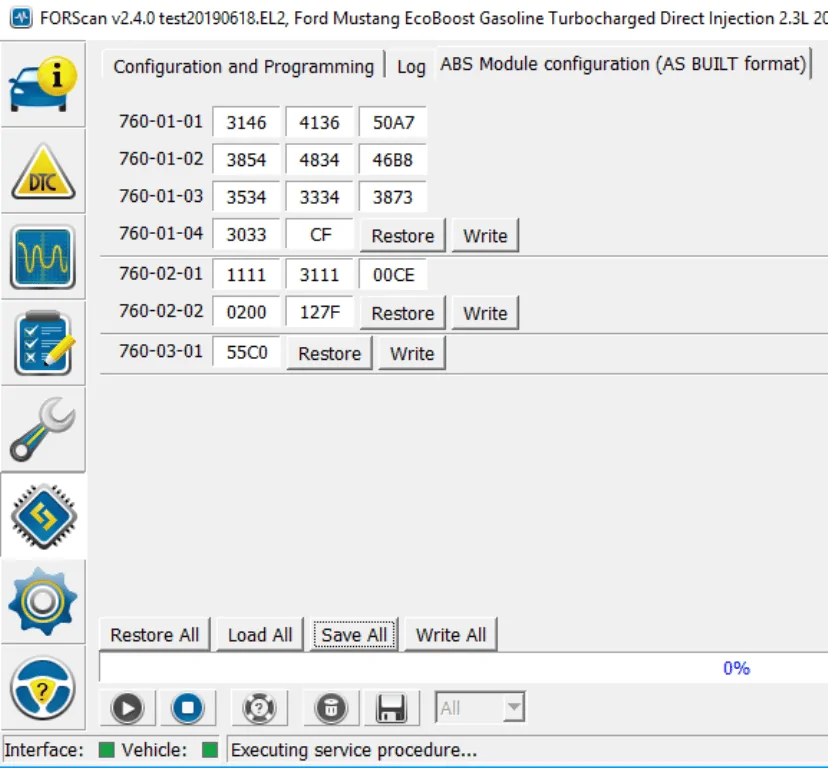Open the All filter dropdown
Image resolution: width=828 pixels, height=768 pixels.
click(480, 707)
